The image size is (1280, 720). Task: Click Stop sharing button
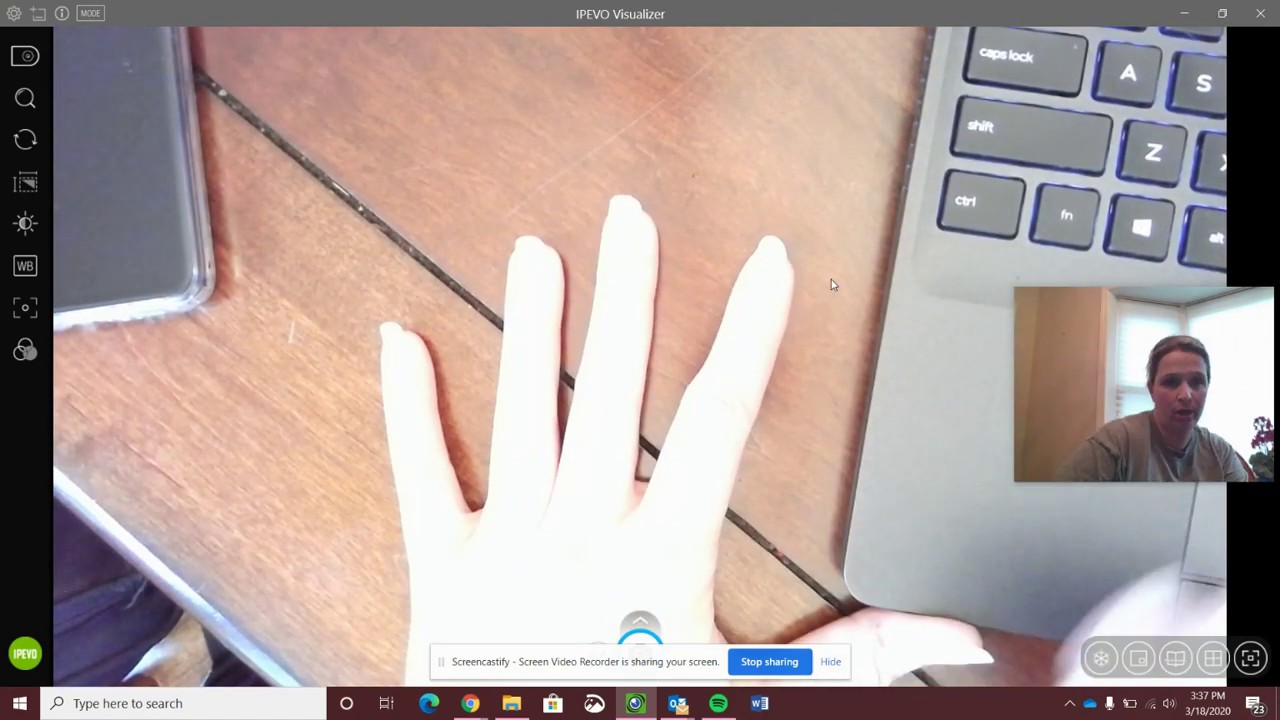point(769,662)
